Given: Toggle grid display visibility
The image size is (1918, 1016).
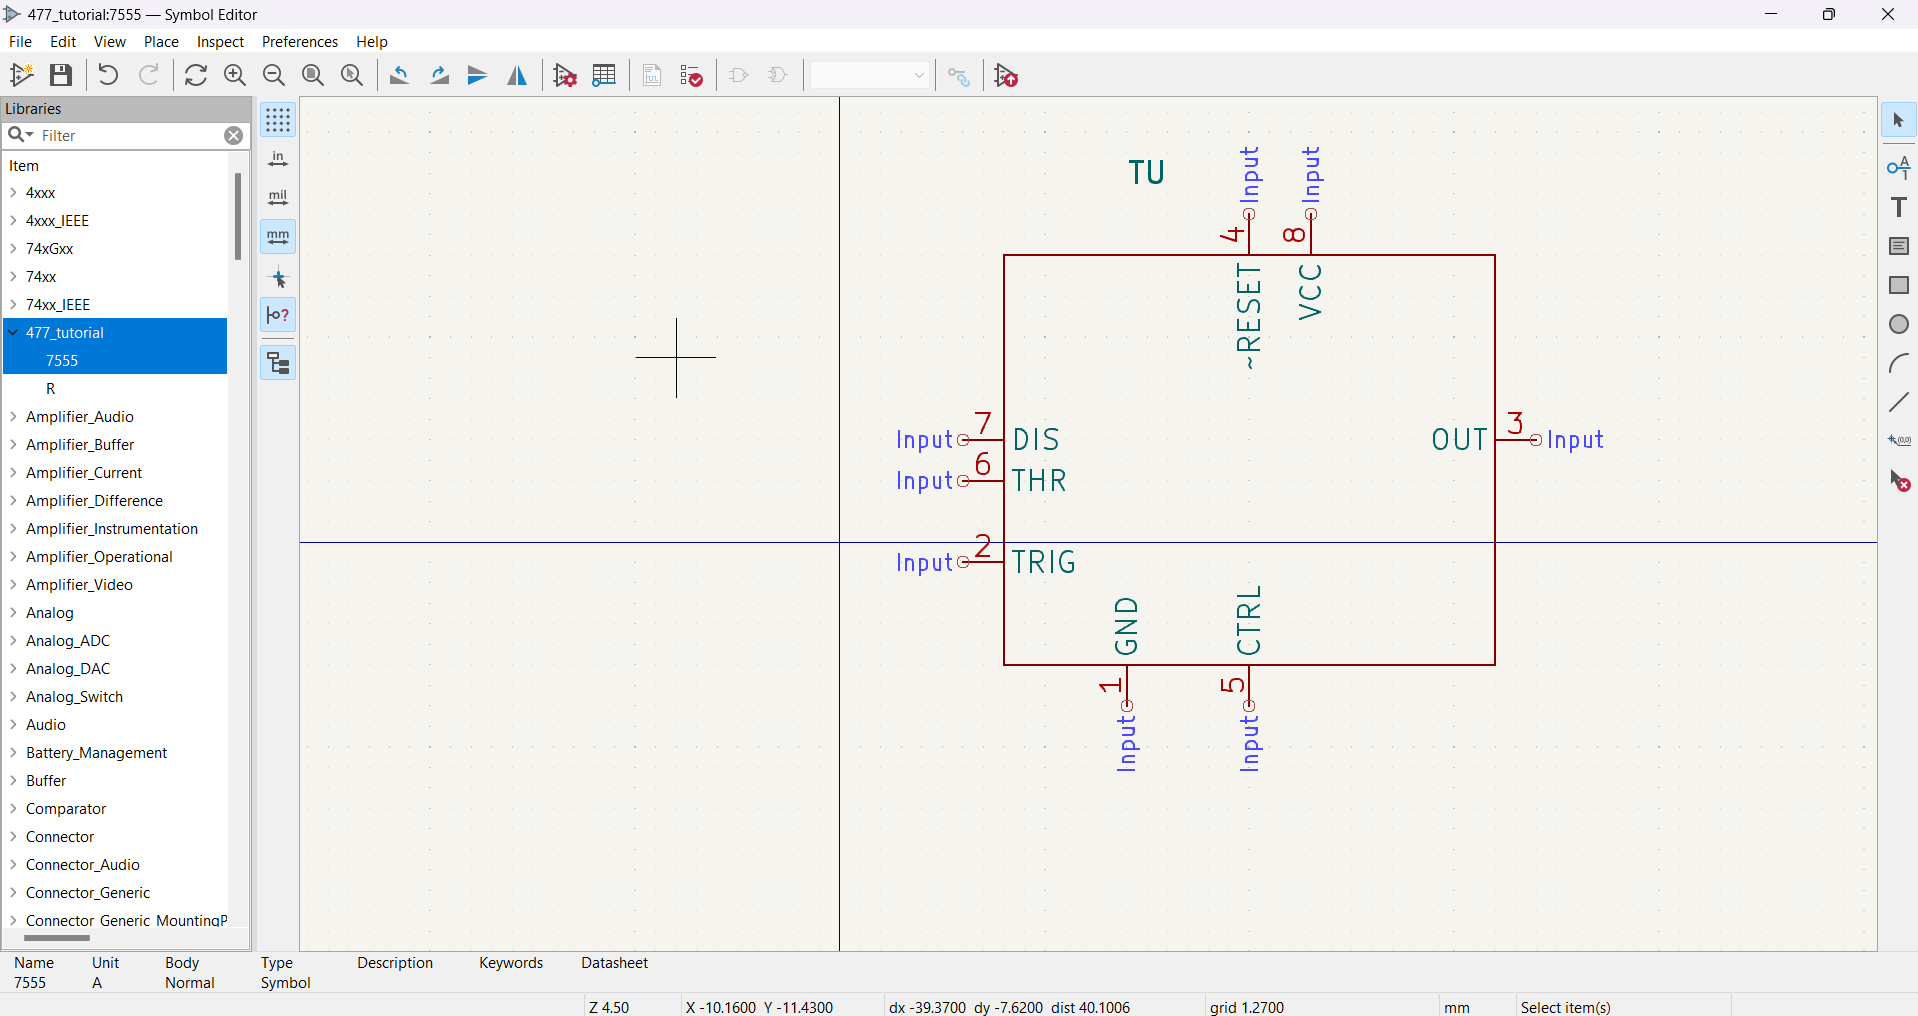Looking at the screenshot, I should click(x=278, y=120).
